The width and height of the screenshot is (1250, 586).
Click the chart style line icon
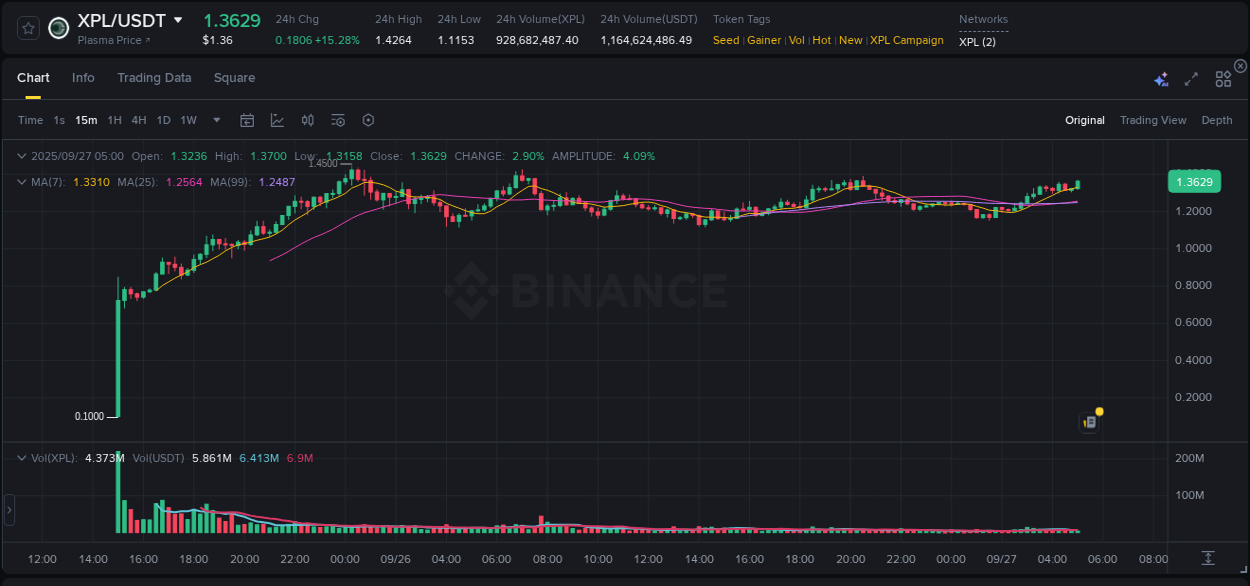(277, 119)
